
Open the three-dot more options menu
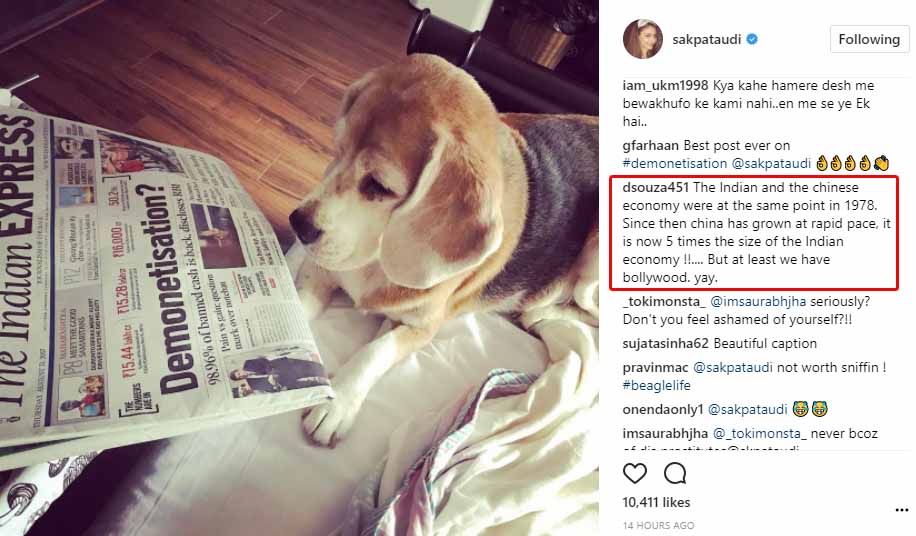pos(901,510)
